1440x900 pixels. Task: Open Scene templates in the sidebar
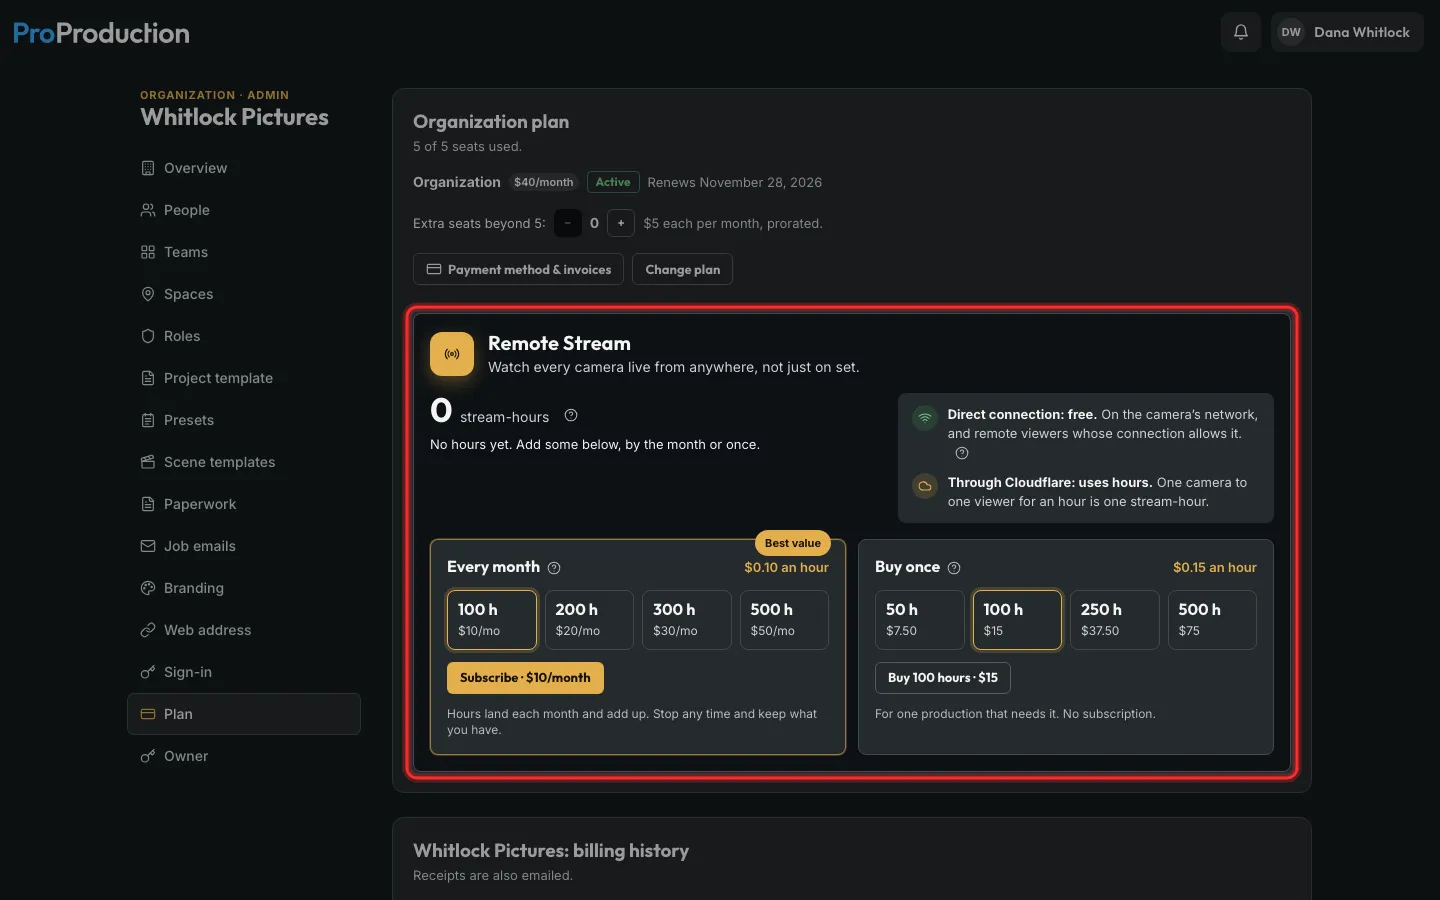pyautogui.click(x=244, y=462)
